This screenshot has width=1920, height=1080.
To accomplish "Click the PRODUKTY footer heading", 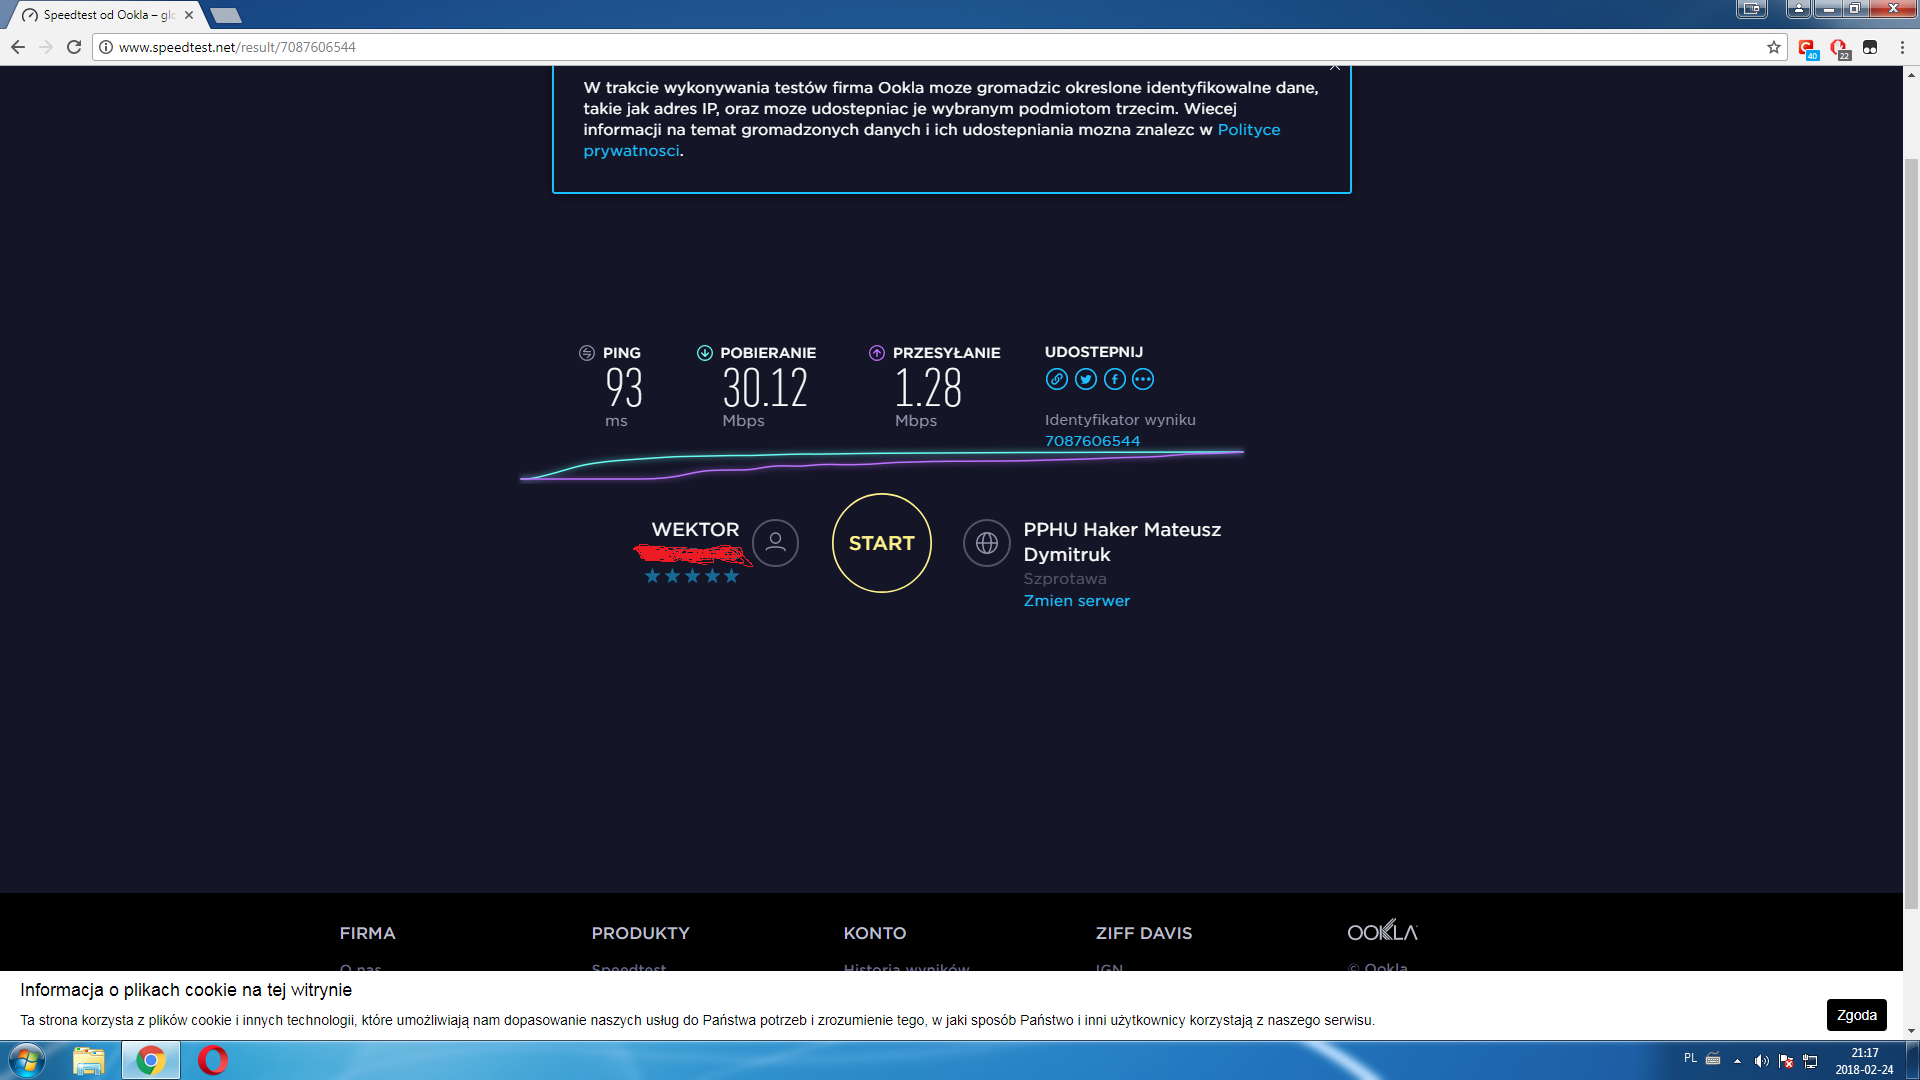I will [640, 933].
